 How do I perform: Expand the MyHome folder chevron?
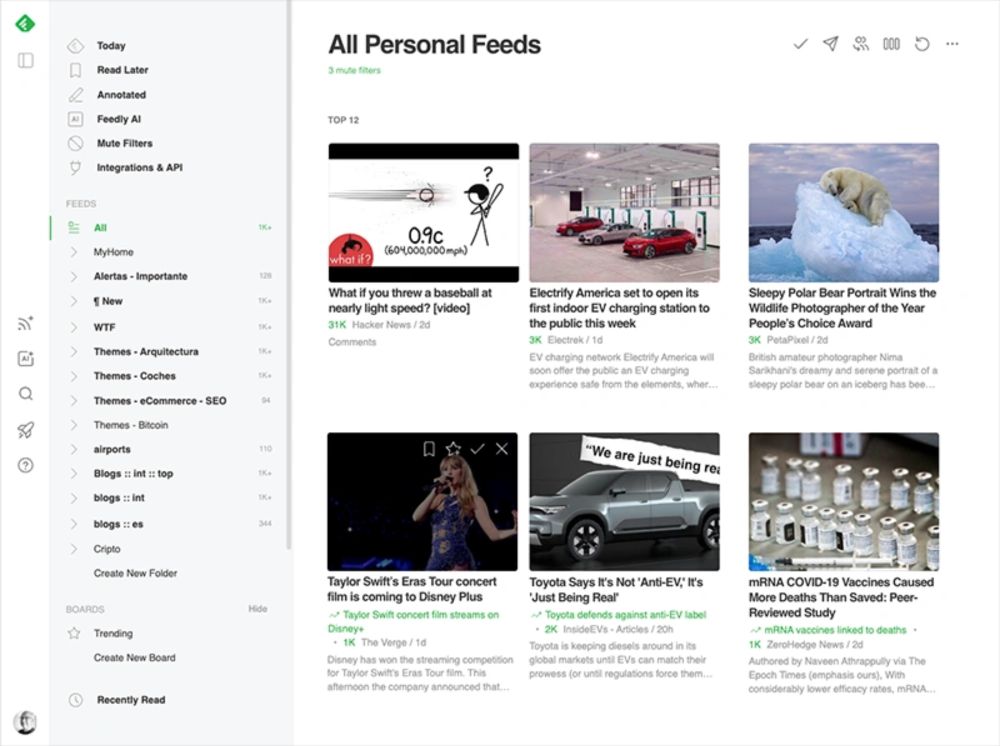74,252
